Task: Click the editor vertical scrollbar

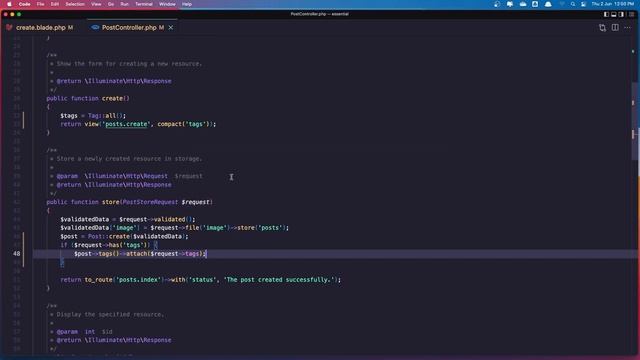Action: tap(635, 122)
